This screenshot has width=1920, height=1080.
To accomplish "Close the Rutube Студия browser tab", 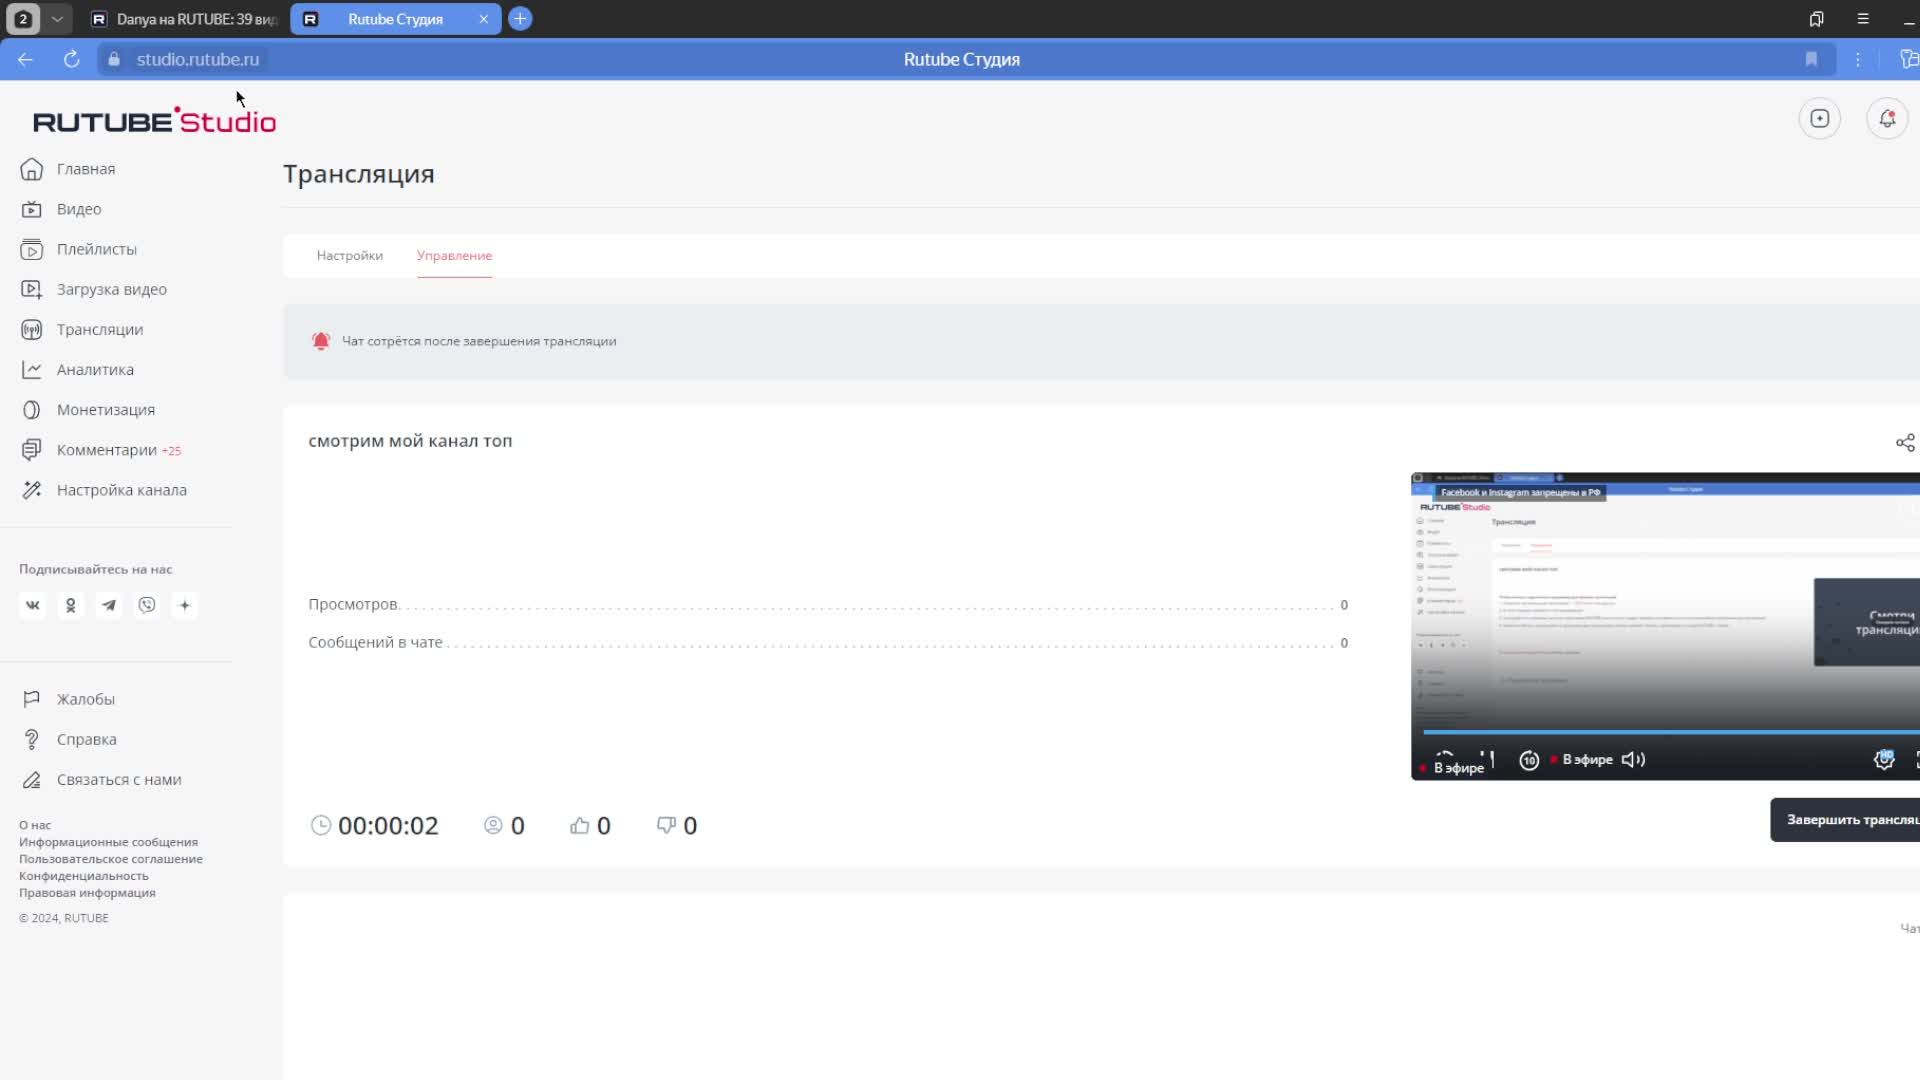I will click(x=484, y=19).
